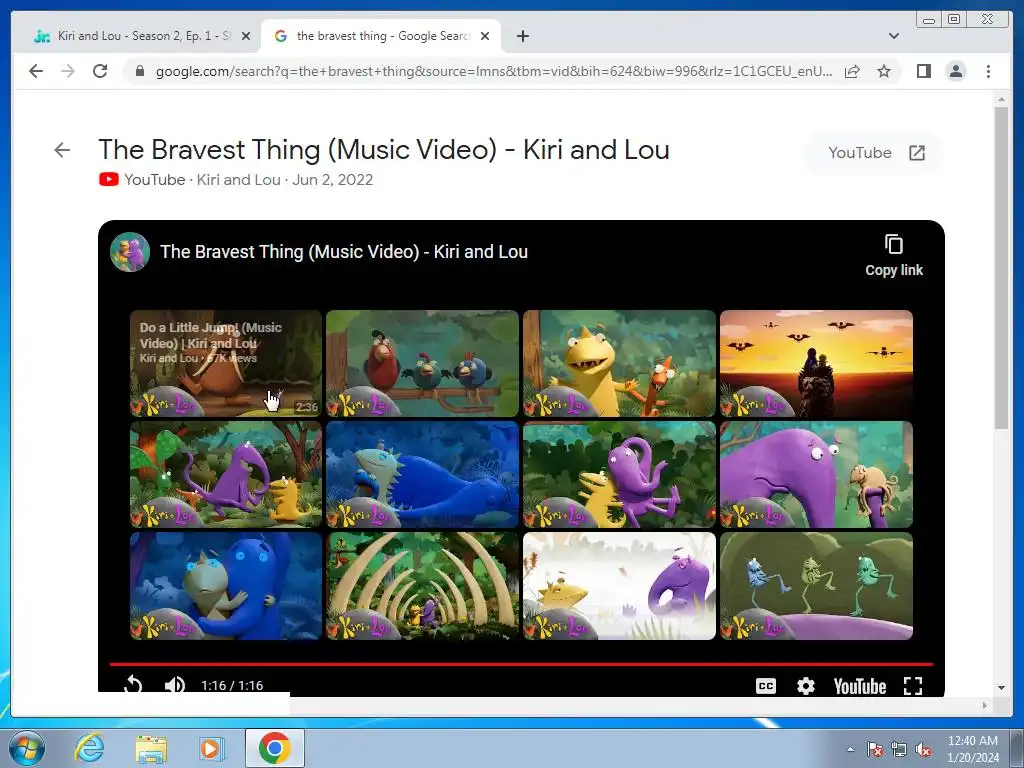This screenshot has width=1024, height=768.
Task: Go back to video search results
Action: 62,150
